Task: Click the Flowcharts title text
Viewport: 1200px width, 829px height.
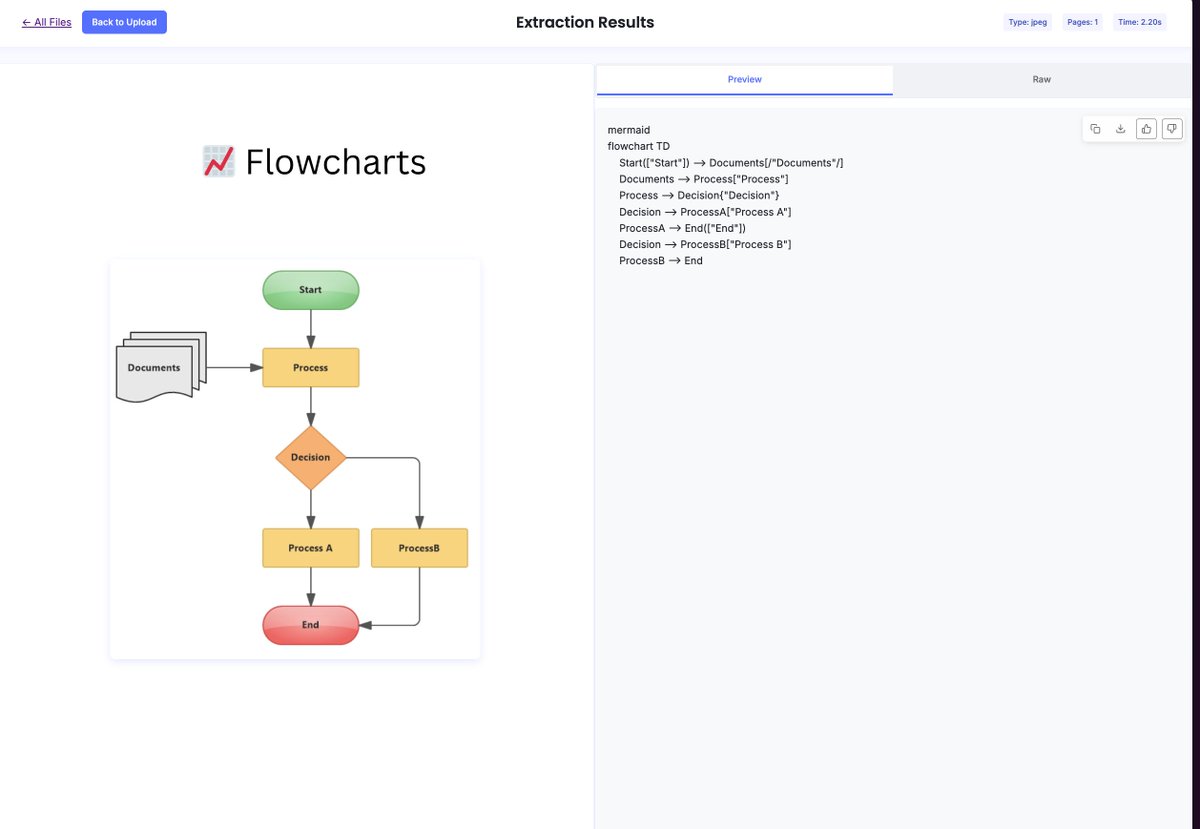Action: pos(335,162)
